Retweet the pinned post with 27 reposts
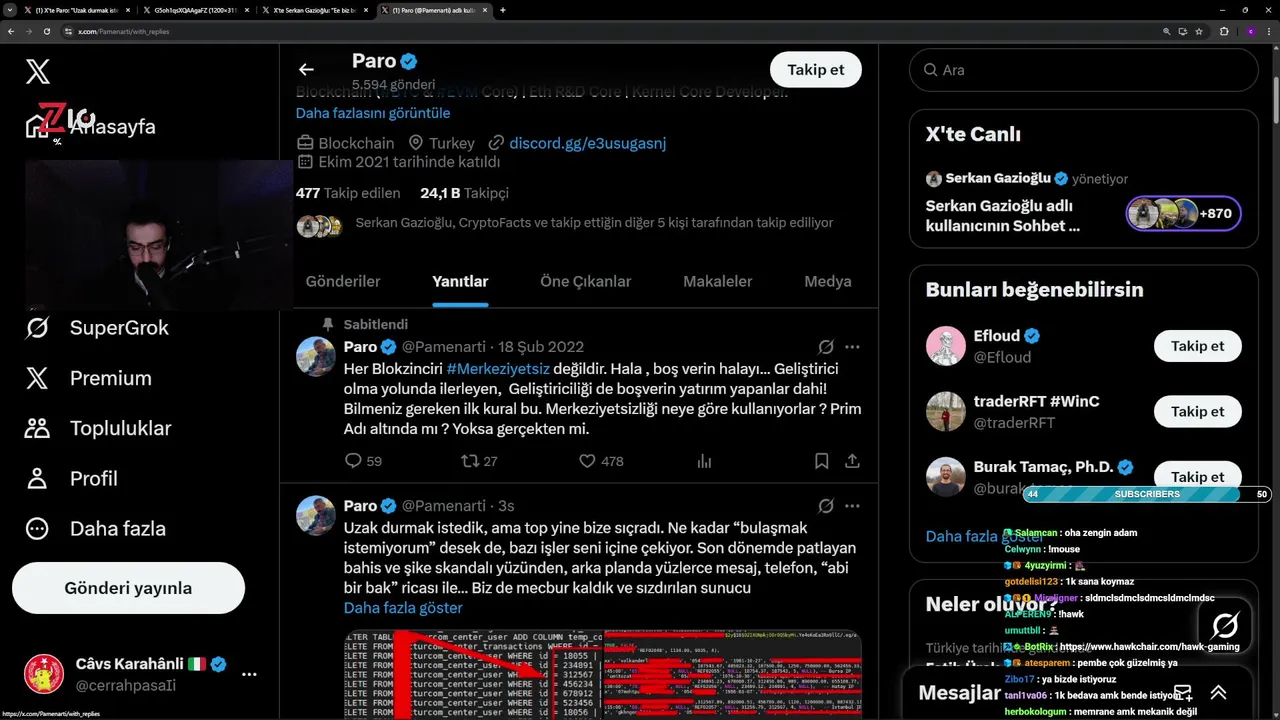 (479, 461)
